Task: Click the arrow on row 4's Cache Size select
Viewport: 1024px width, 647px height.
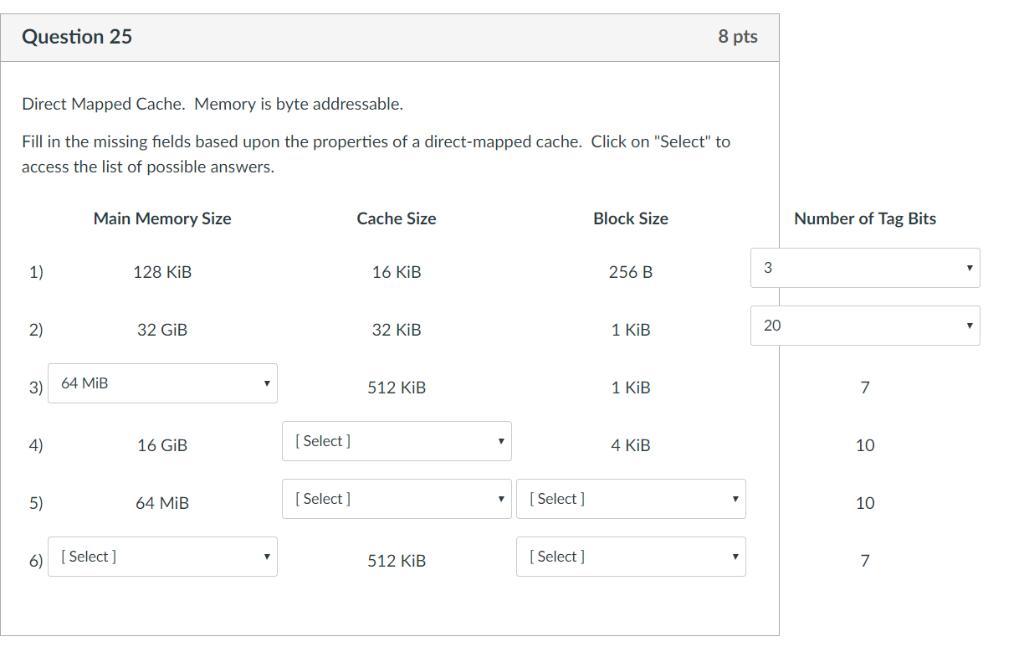Action: [500, 440]
